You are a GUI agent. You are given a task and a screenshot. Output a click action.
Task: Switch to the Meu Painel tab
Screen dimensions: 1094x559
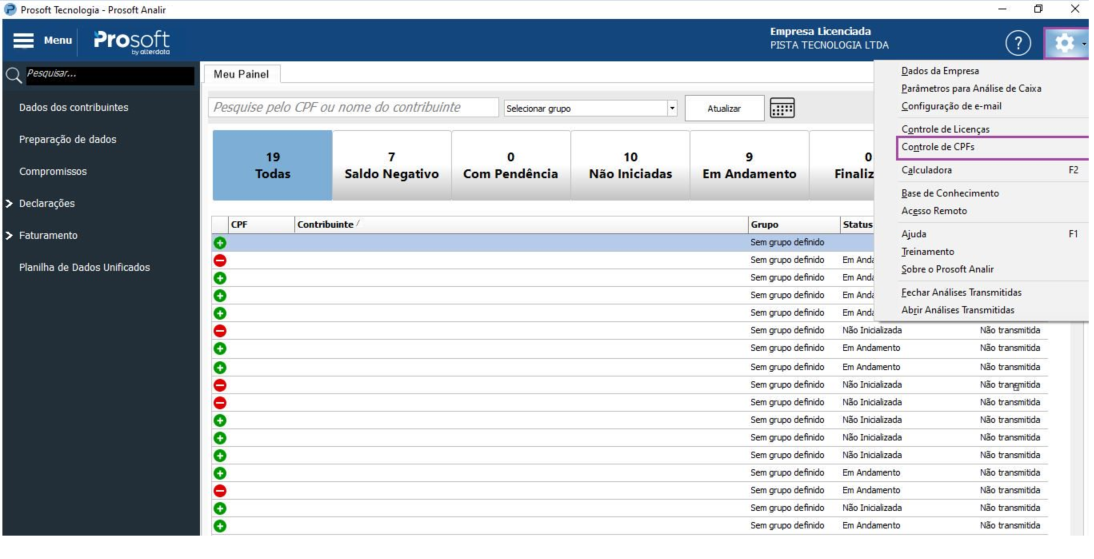pos(241,74)
